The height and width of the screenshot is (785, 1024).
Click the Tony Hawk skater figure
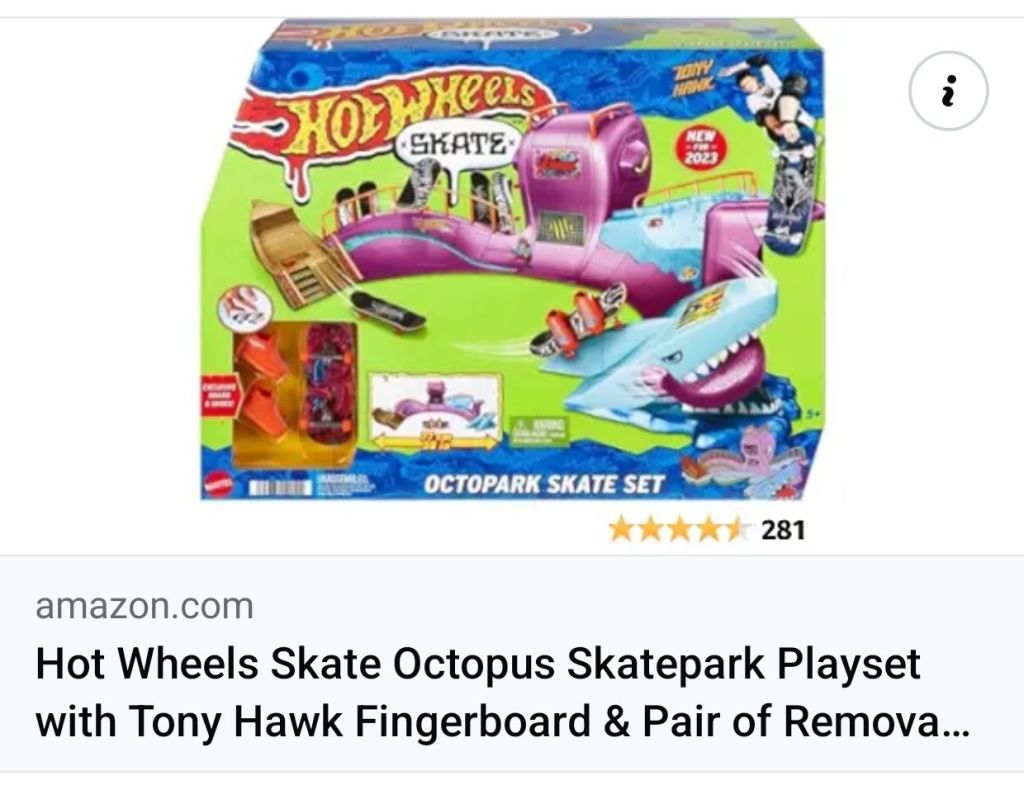pos(775,98)
